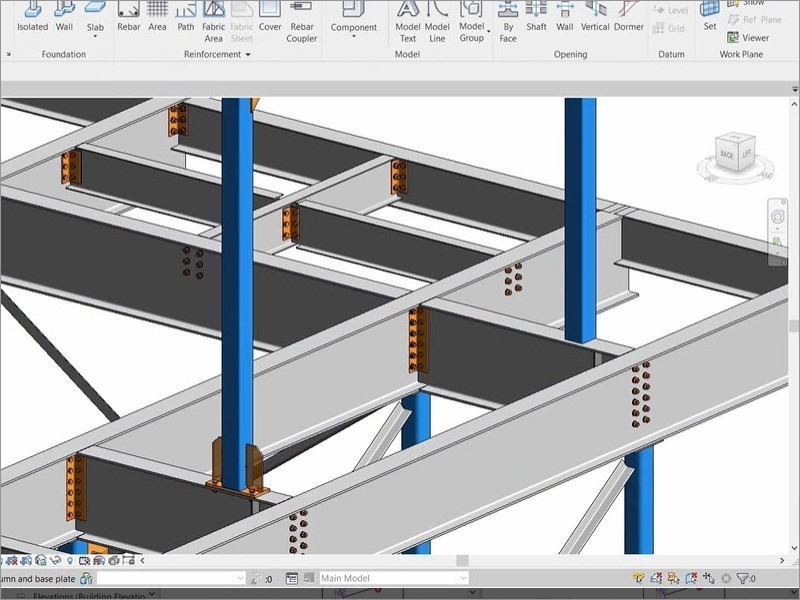The height and width of the screenshot is (600, 800).
Task: Click the Ref Plane button
Action: pyautogui.click(x=755, y=19)
